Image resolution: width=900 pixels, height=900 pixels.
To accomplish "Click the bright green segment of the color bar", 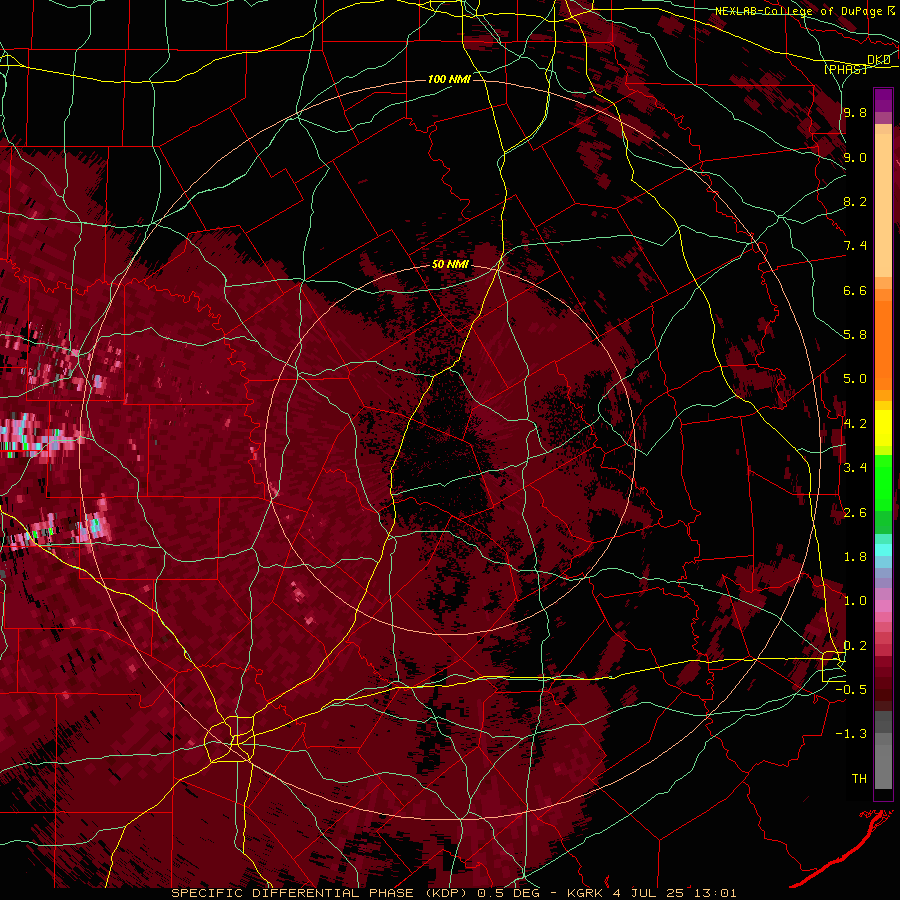I will (x=883, y=483).
